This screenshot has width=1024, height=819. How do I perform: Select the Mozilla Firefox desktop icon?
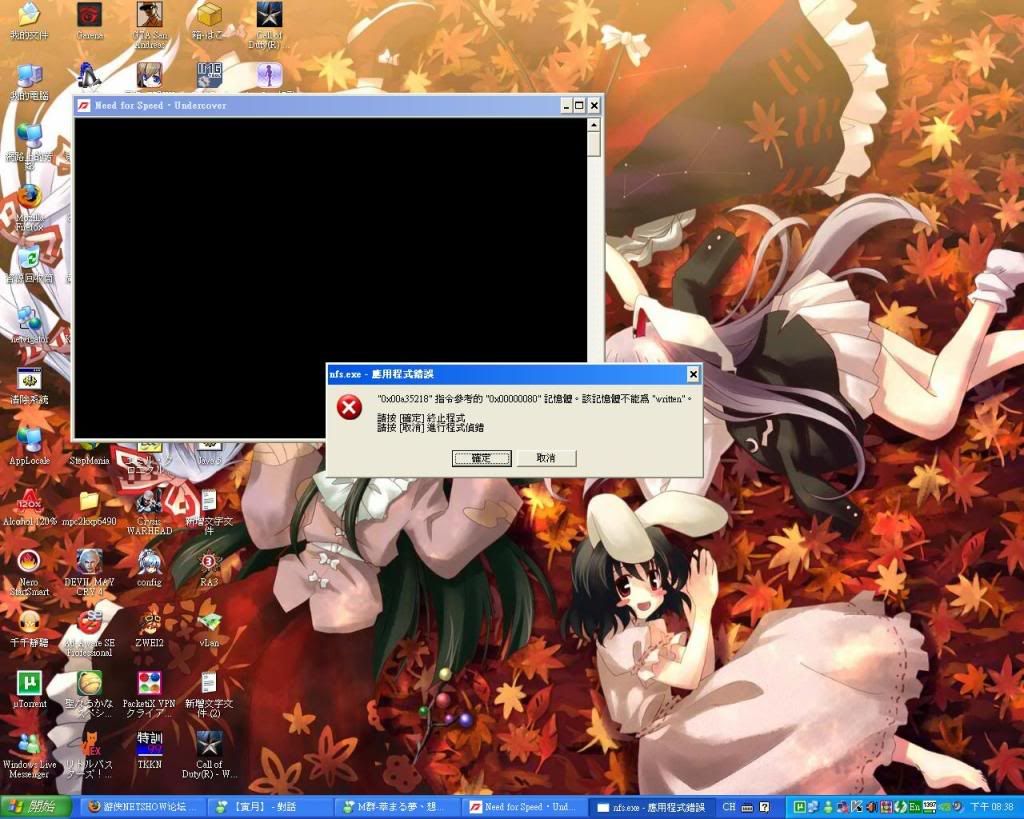pyautogui.click(x=29, y=208)
